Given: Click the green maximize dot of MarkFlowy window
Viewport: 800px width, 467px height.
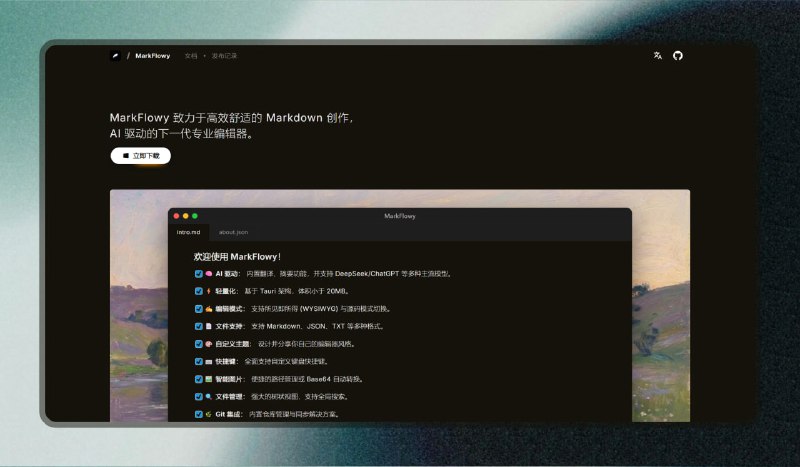Looking at the screenshot, I should pos(195,216).
